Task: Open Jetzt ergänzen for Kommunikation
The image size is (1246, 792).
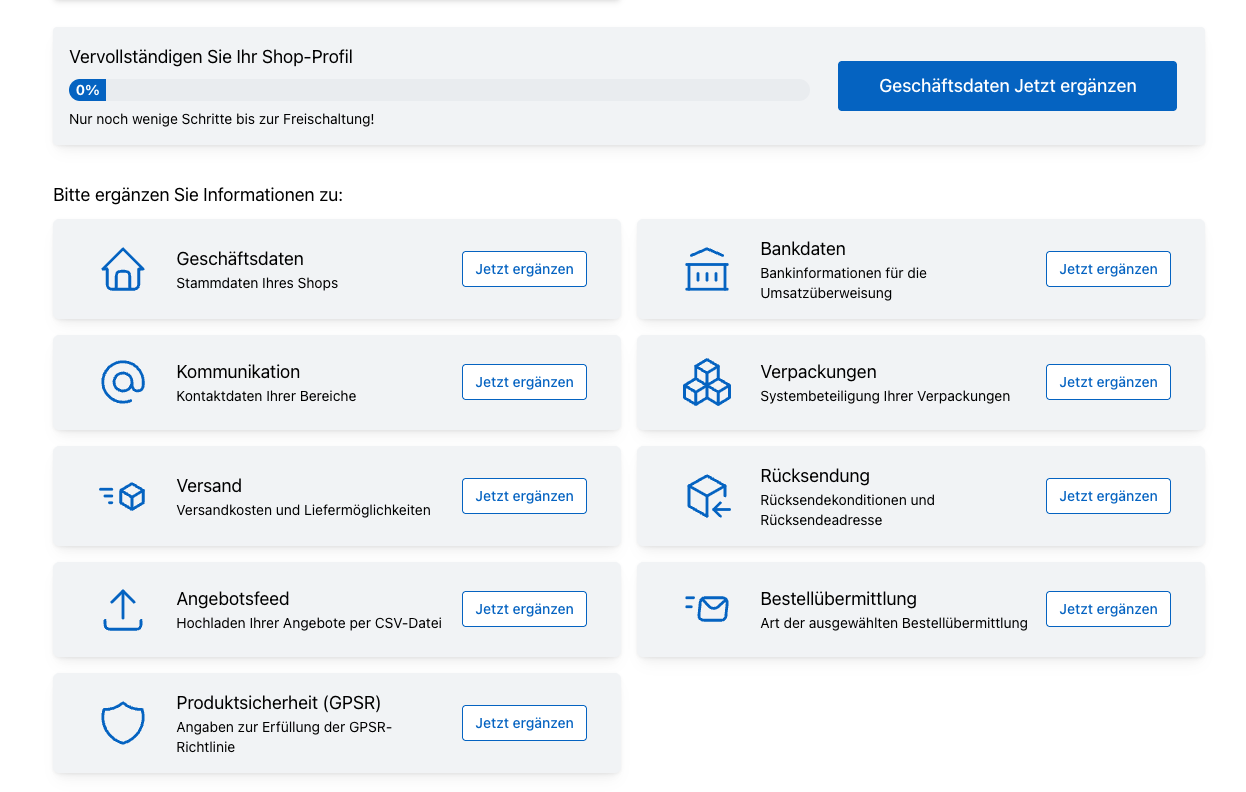Action: pyautogui.click(x=524, y=382)
